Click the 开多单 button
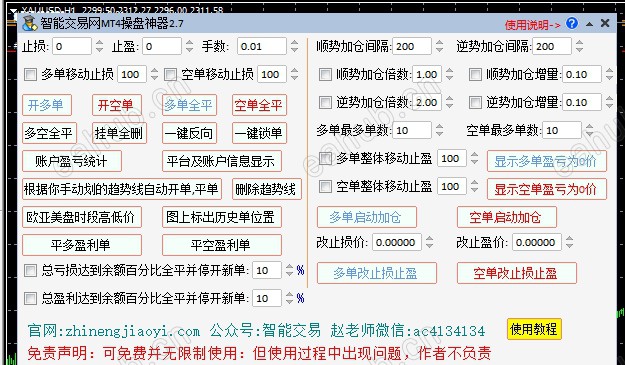The image size is (625, 365). (47, 105)
